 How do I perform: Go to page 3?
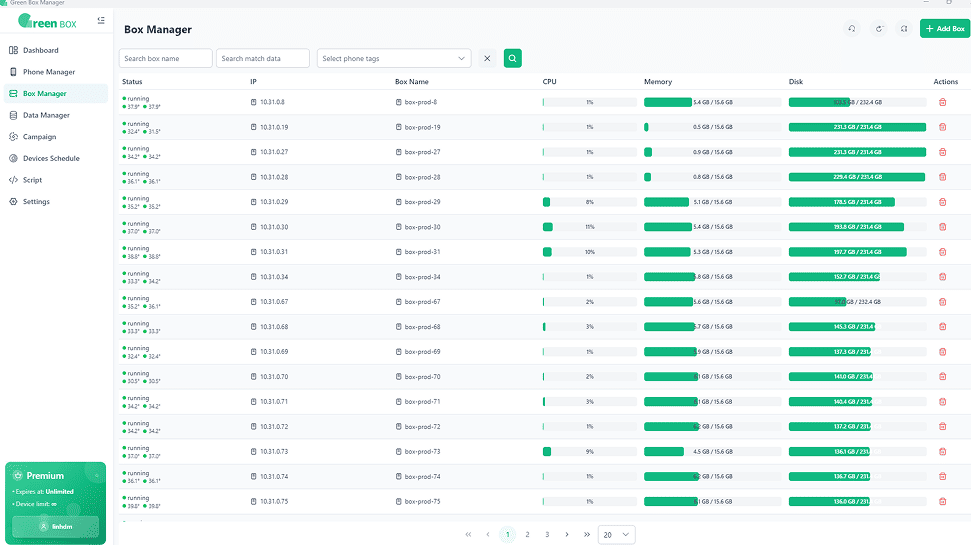point(547,534)
